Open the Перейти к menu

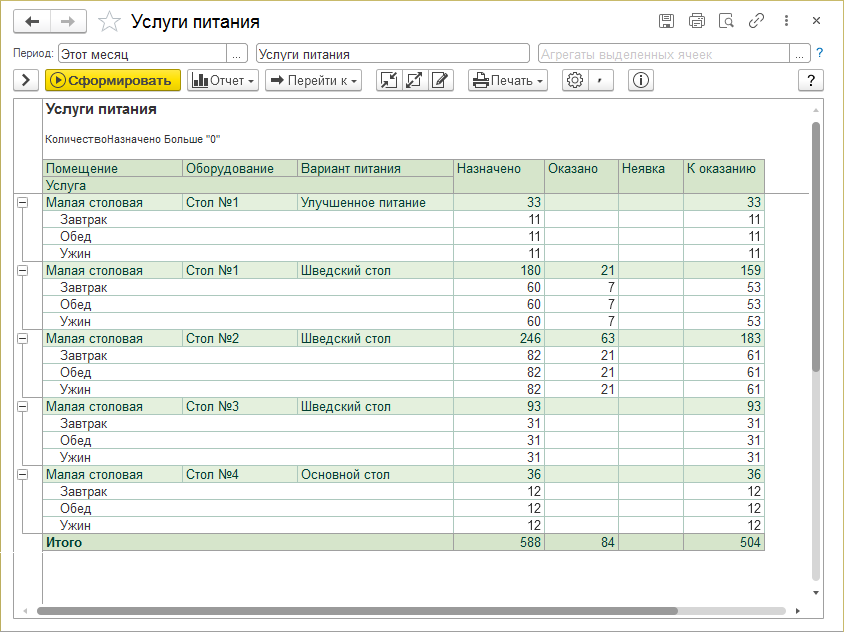click(x=313, y=80)
